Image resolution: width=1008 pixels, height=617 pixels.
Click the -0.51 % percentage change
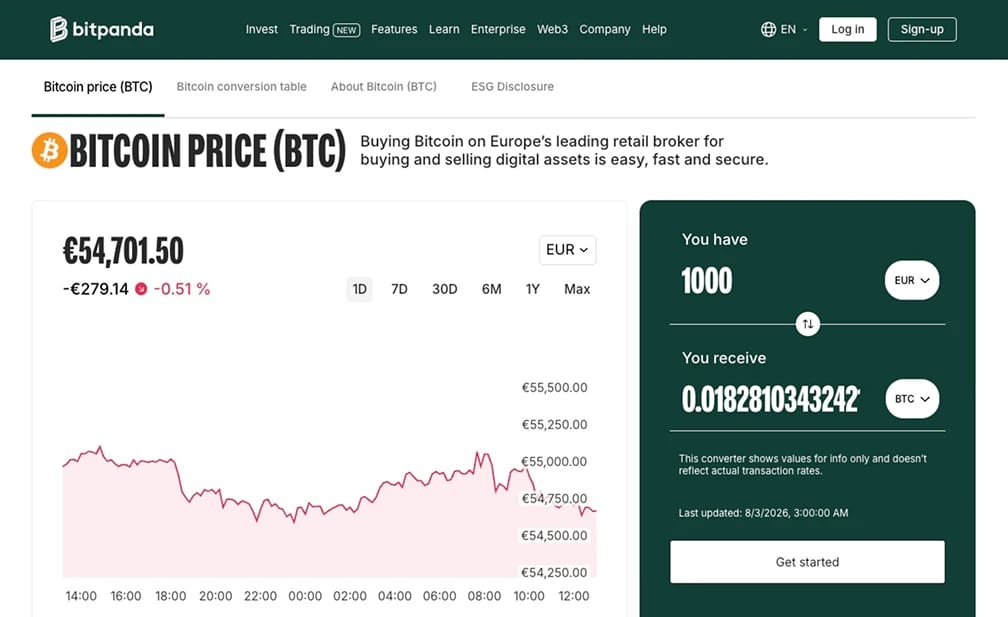[182, 289]
